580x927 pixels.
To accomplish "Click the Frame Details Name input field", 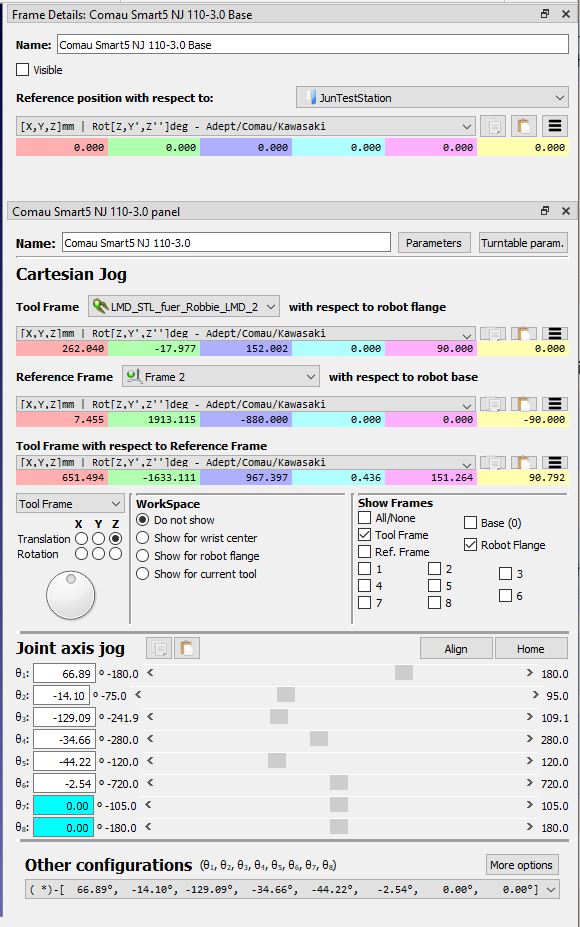I will (x=313, y=44).
